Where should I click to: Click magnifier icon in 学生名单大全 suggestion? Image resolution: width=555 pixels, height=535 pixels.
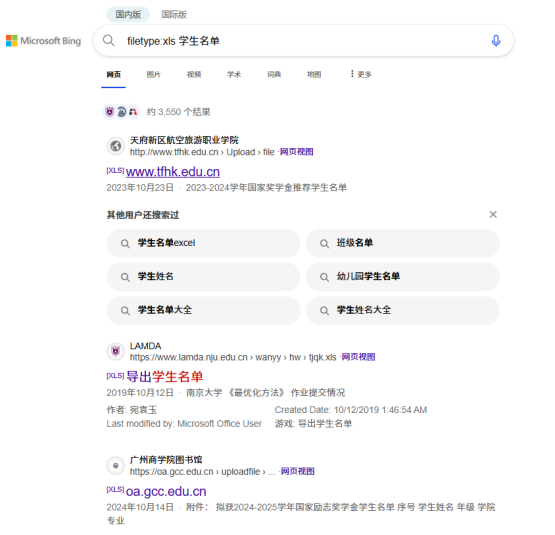point(125,311)
